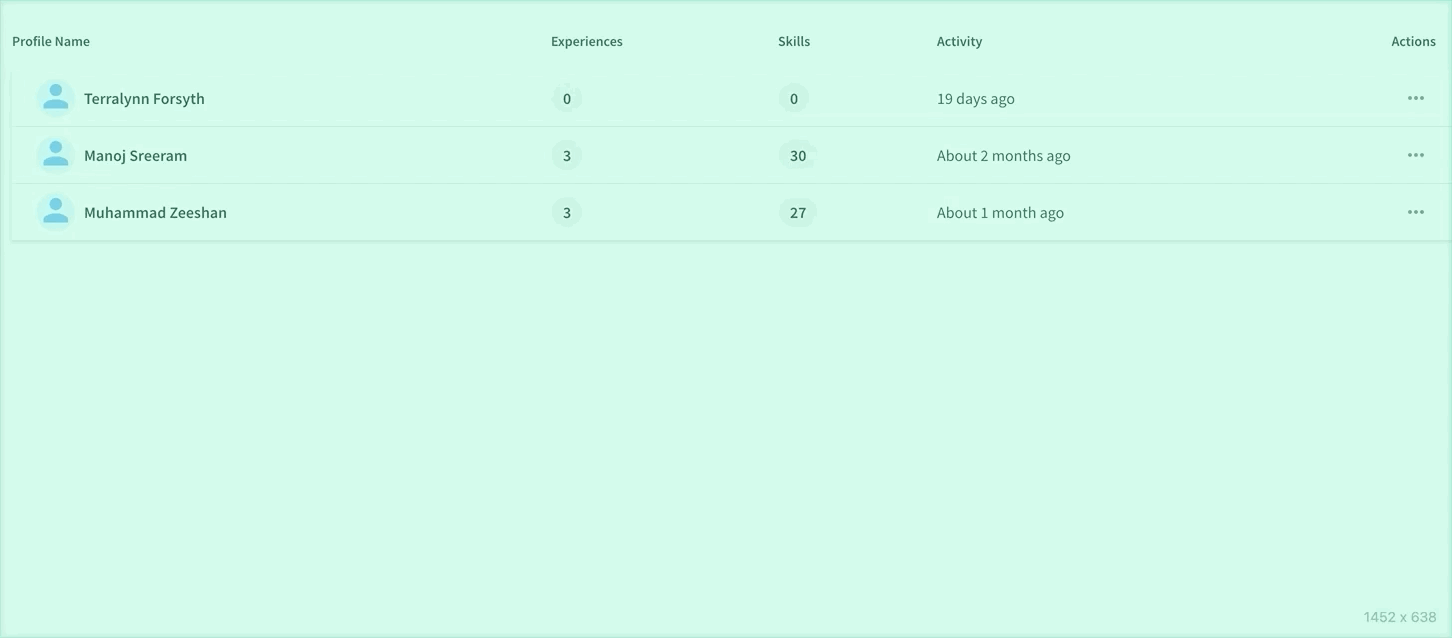
Task: Click Terralynn Forsyth's avatar icon
Action: 56,98
